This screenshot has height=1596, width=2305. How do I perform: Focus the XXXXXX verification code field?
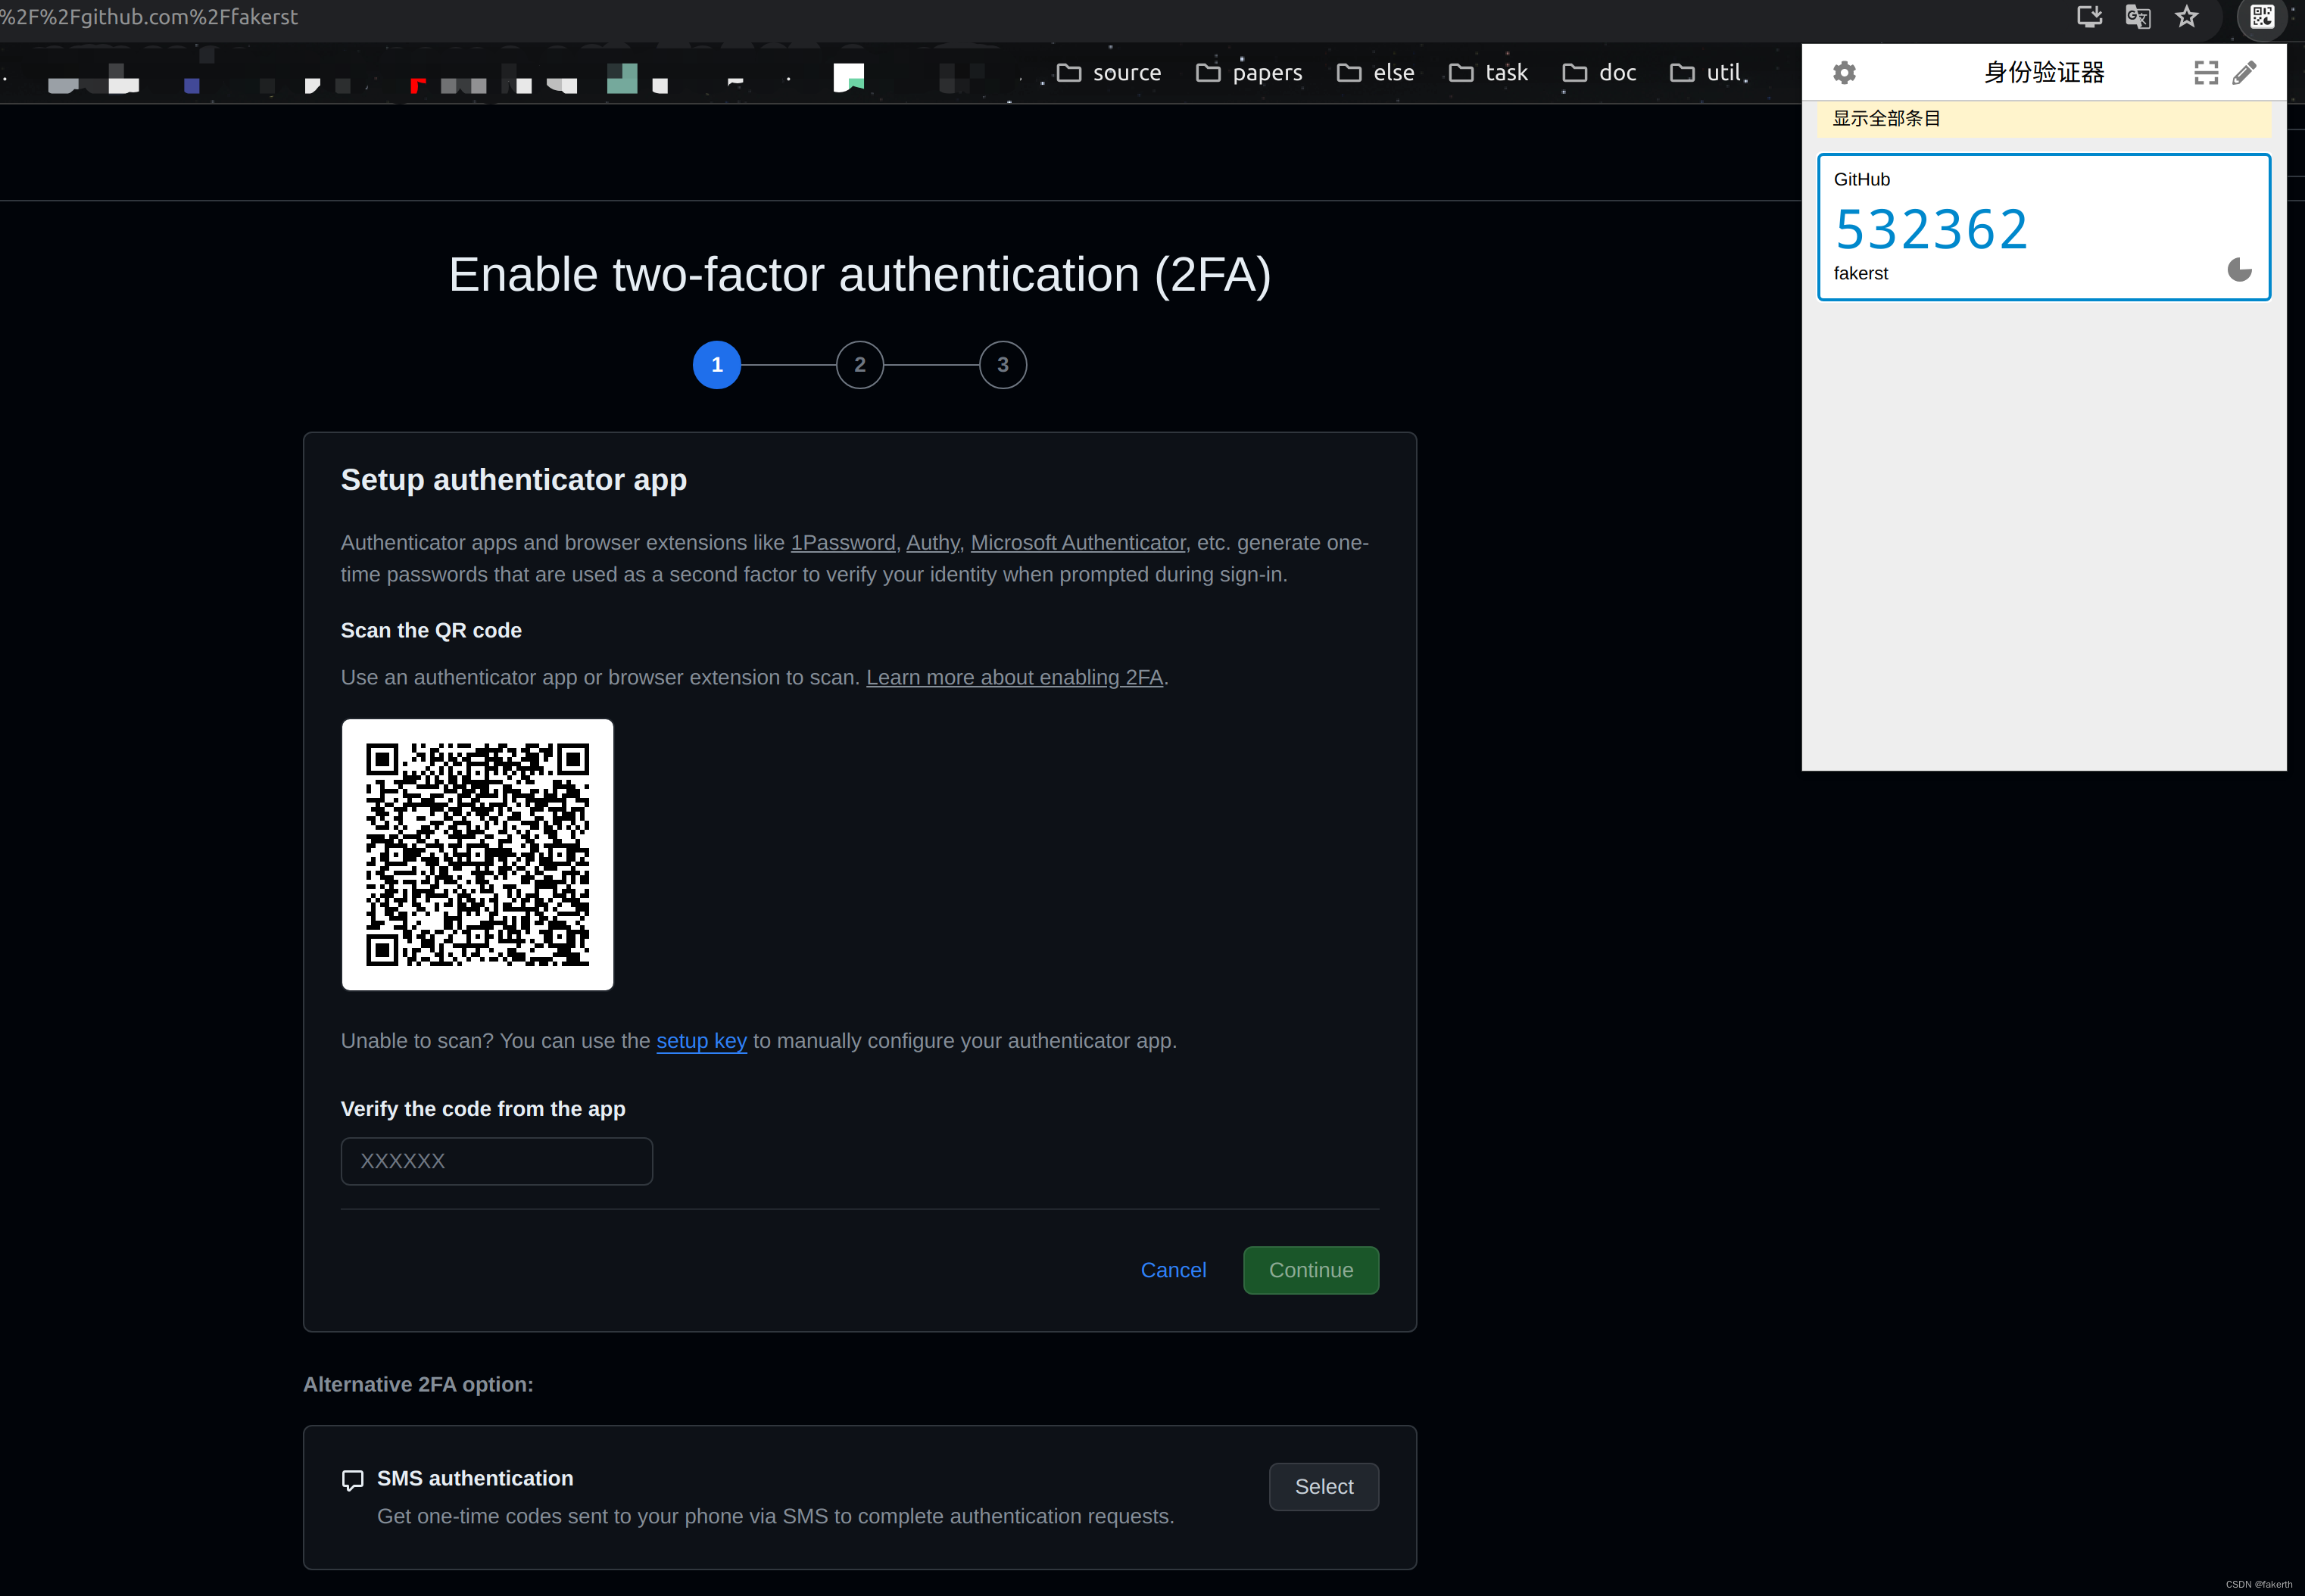(496, 1161)
